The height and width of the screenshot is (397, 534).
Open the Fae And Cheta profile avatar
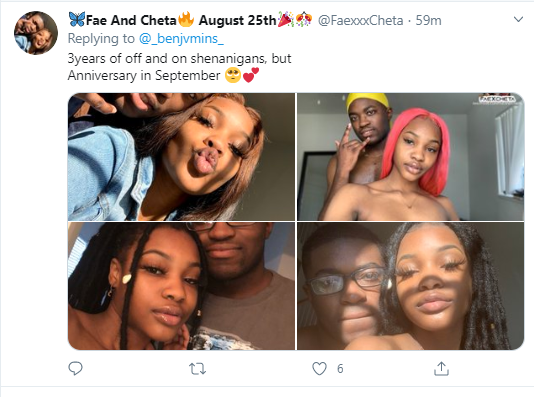point(36,33)
